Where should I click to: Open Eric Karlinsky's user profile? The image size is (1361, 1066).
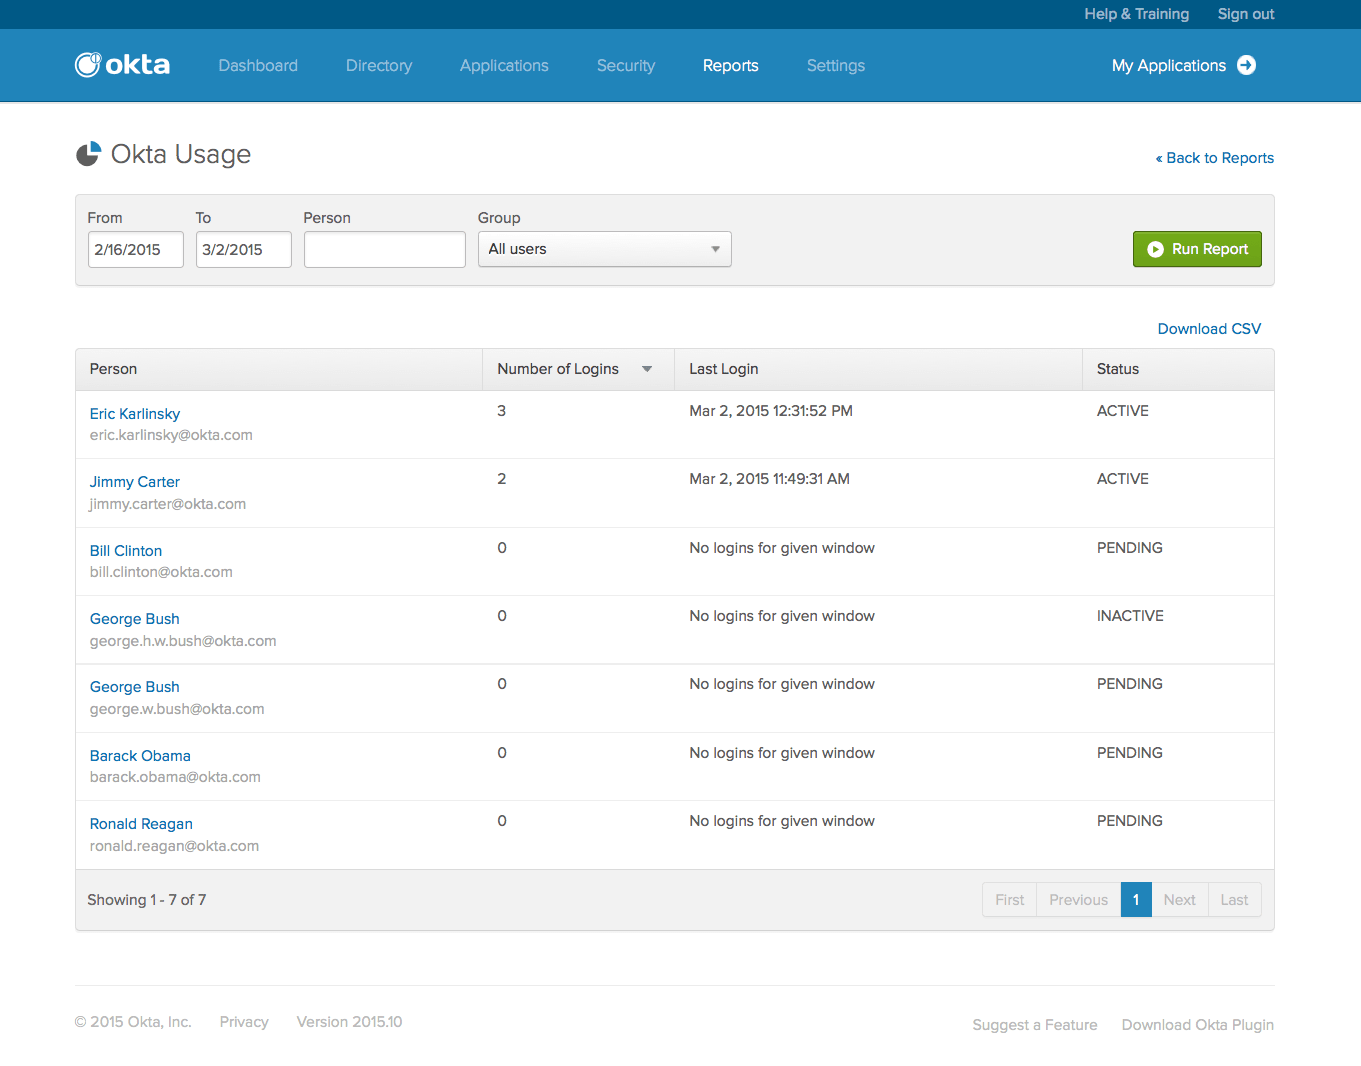click(135, 414)
